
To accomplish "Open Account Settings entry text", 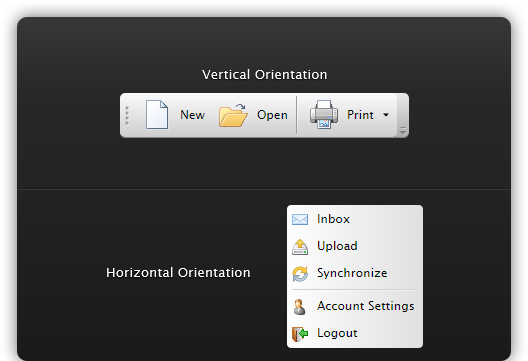I will 366,306.
